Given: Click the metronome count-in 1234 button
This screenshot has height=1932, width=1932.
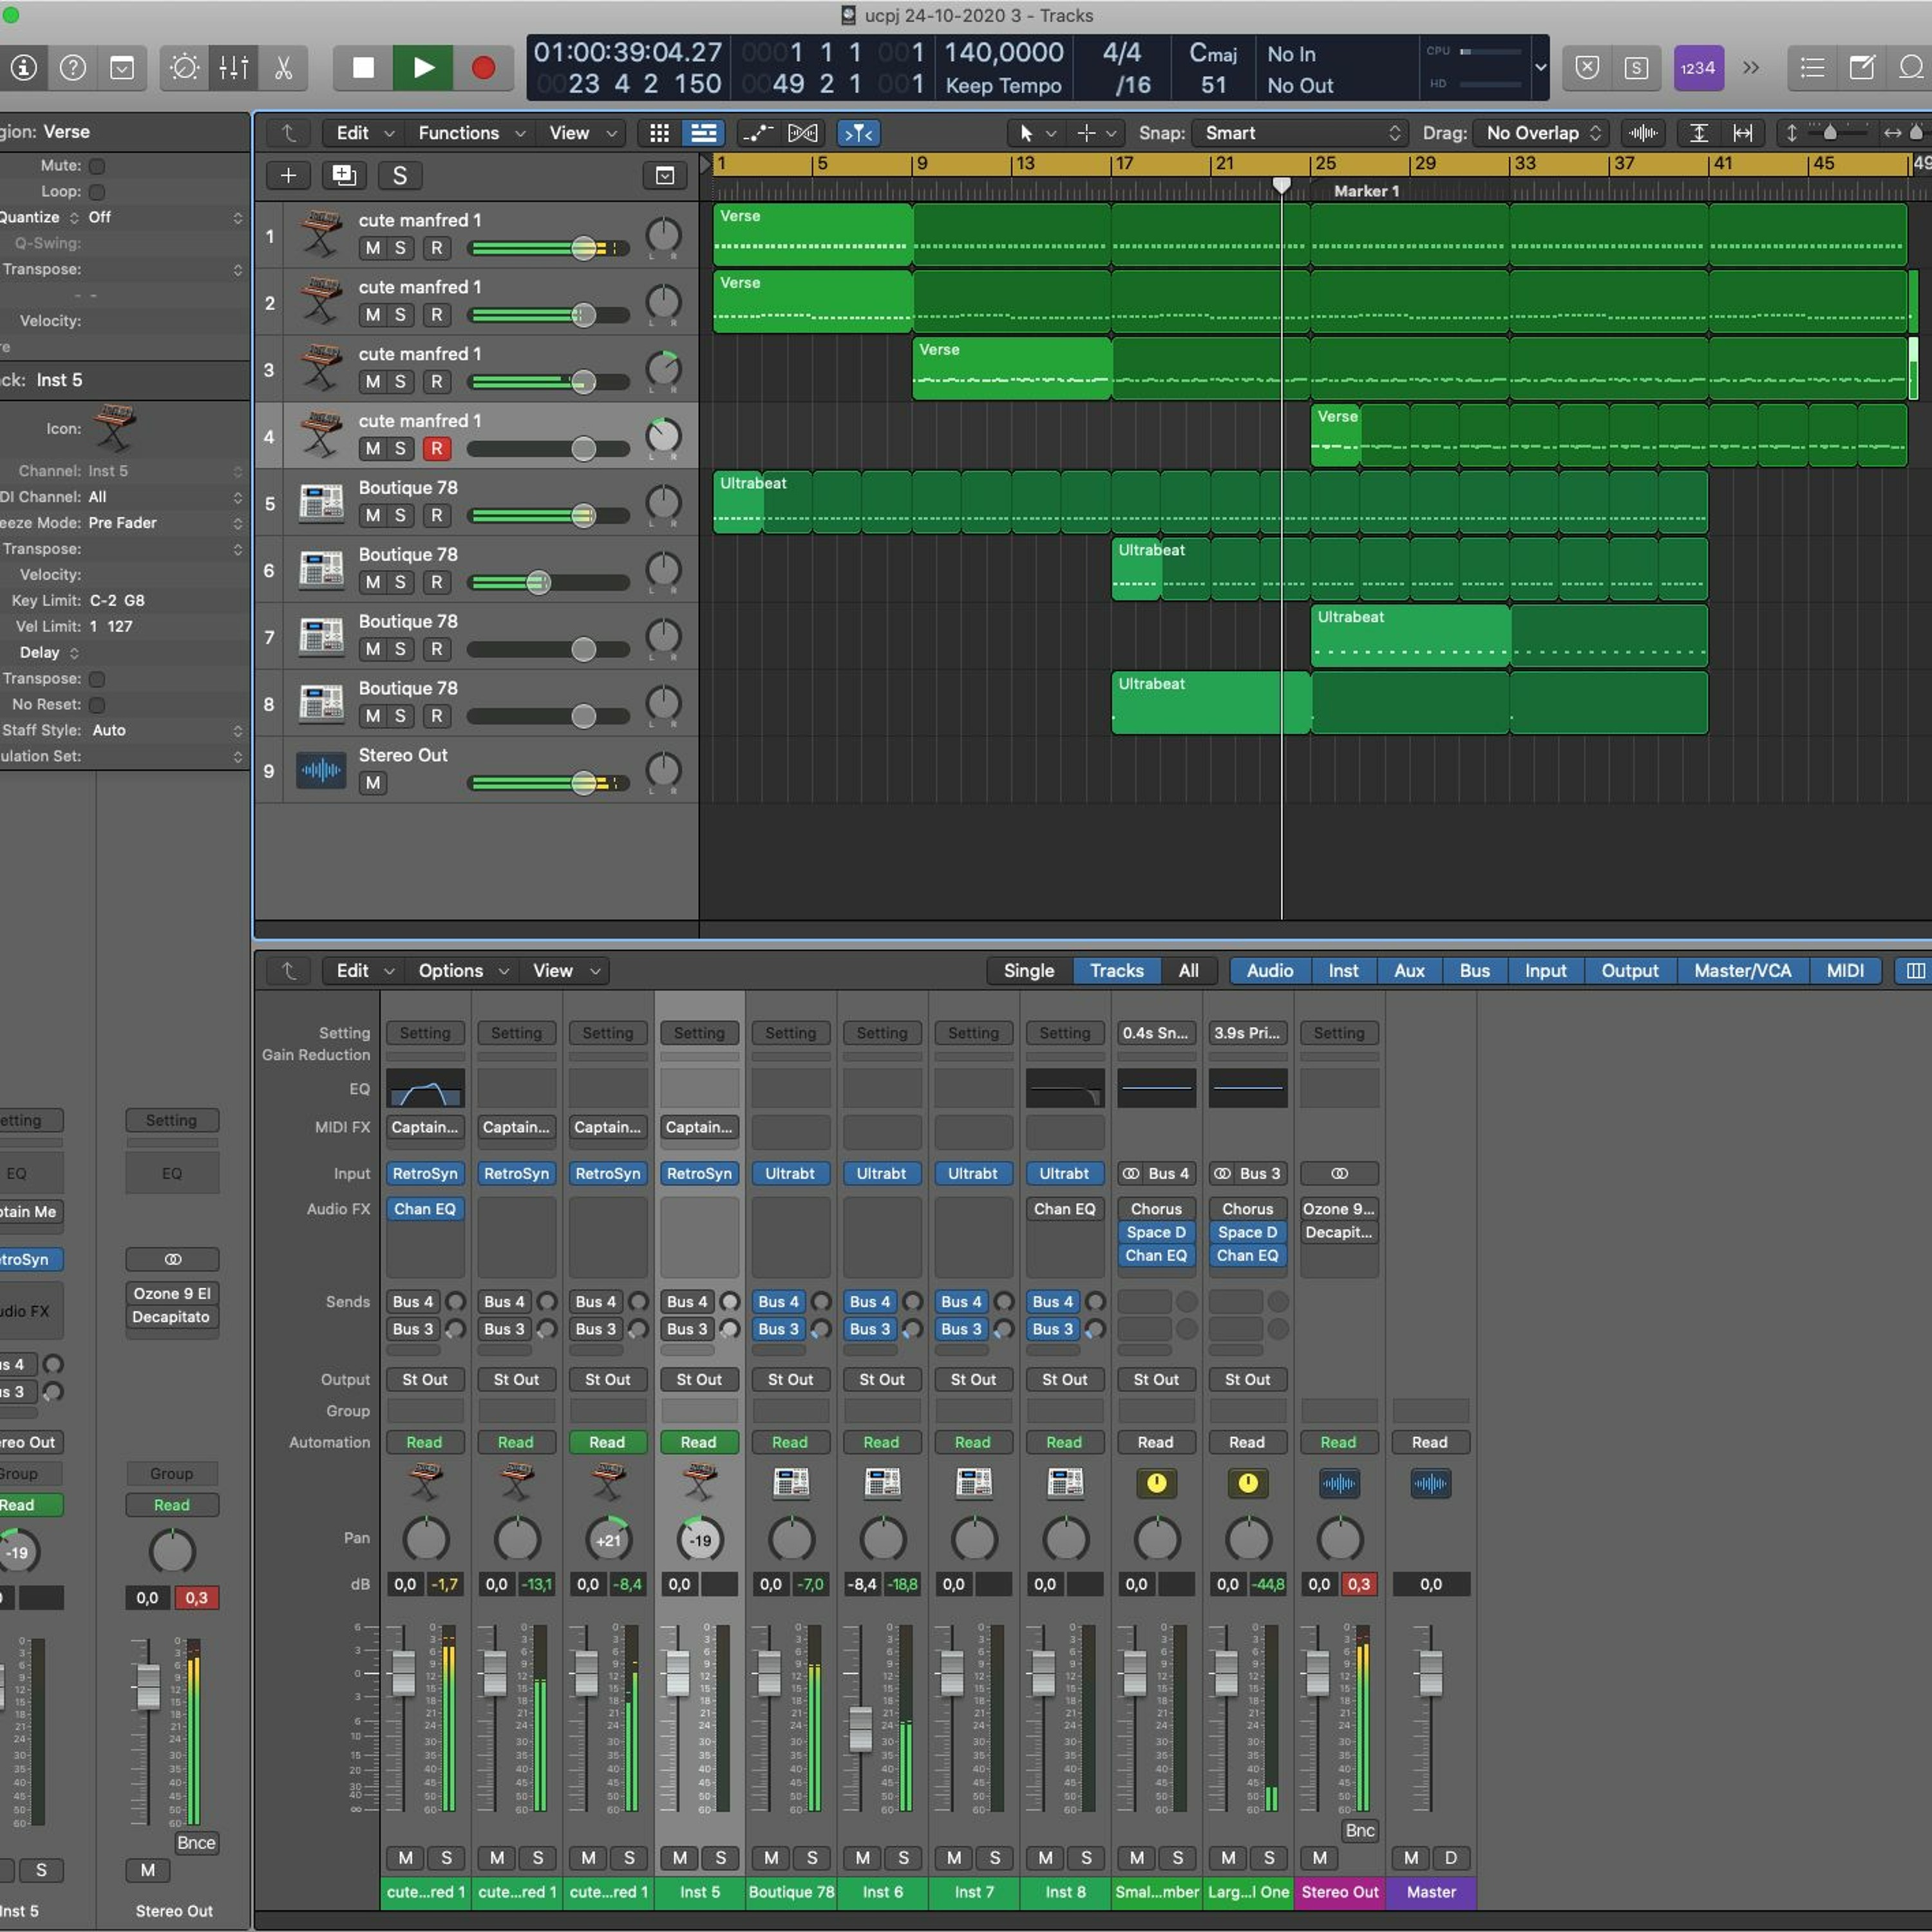Looking at the screenshot, I should pyautogui.click(x=1698, y=68).
